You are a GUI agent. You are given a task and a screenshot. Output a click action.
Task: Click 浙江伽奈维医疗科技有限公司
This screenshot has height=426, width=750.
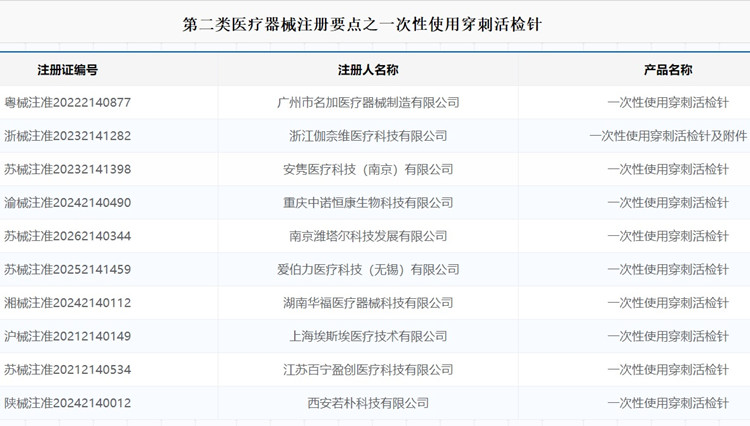368,136
